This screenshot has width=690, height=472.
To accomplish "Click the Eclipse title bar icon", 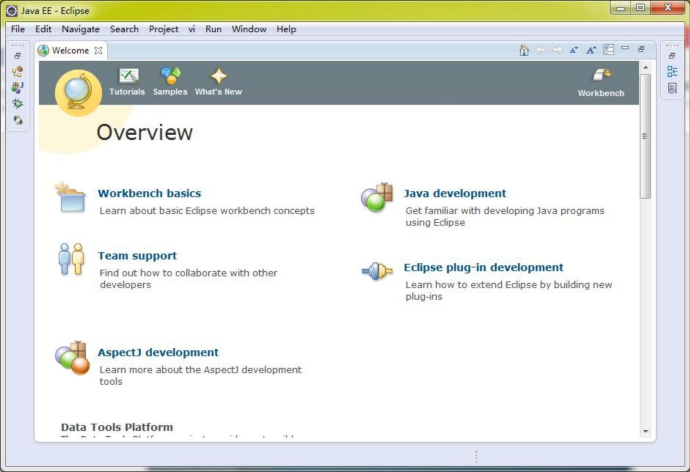I will [12, 11].
